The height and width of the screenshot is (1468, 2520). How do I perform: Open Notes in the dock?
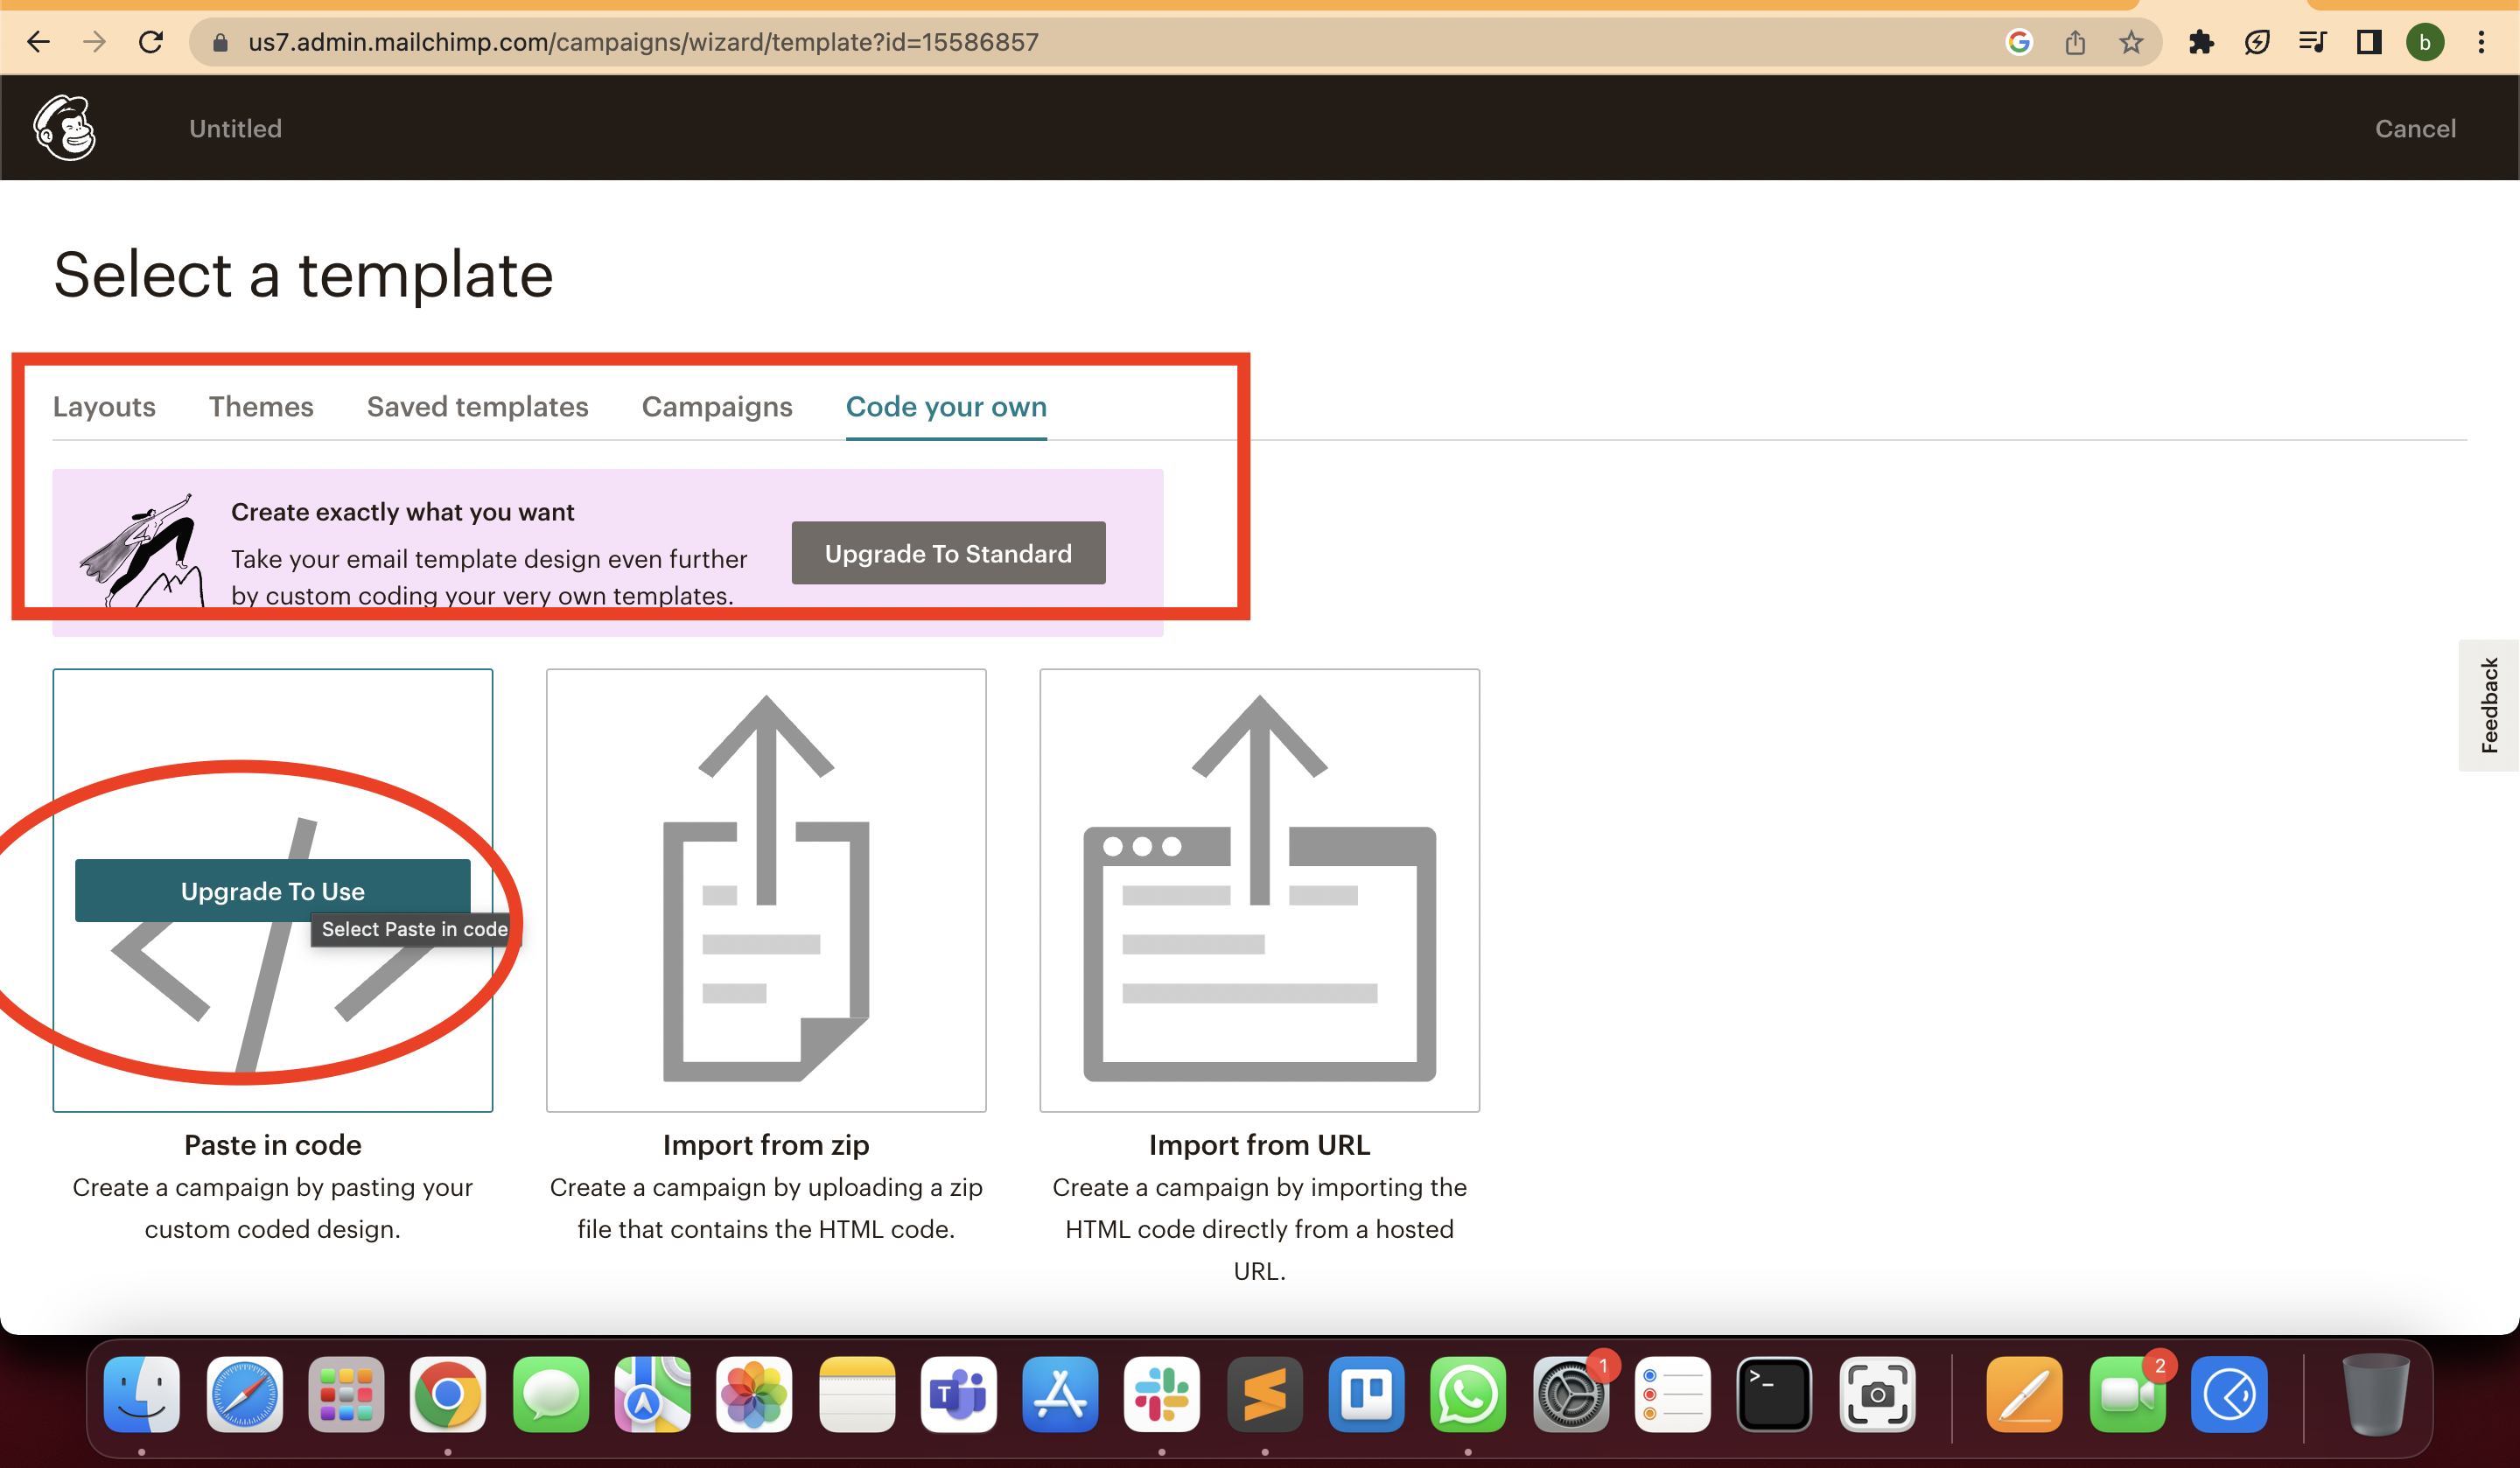(857, 1394)
